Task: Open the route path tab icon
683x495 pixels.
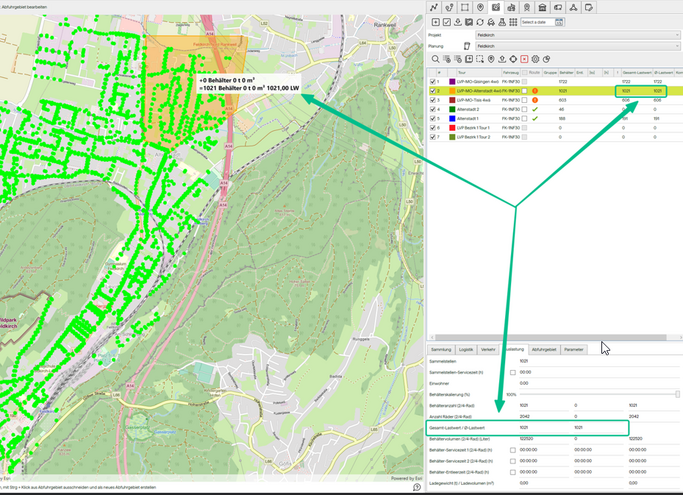Action: (449, 7)
